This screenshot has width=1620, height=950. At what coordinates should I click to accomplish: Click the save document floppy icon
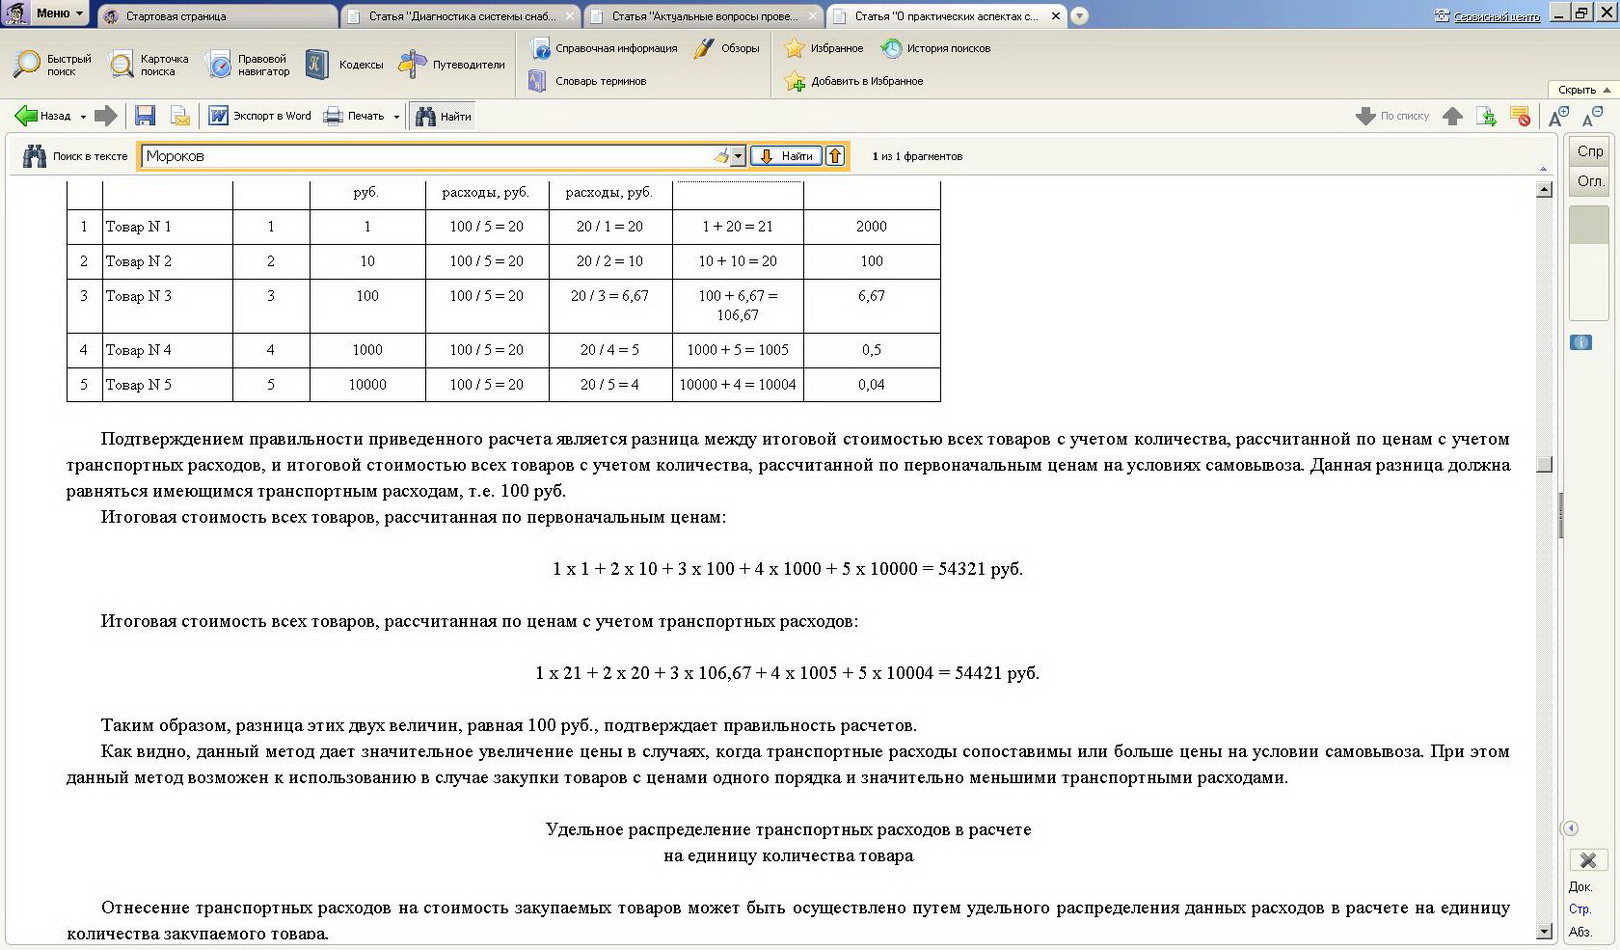[x=145, y=116]
